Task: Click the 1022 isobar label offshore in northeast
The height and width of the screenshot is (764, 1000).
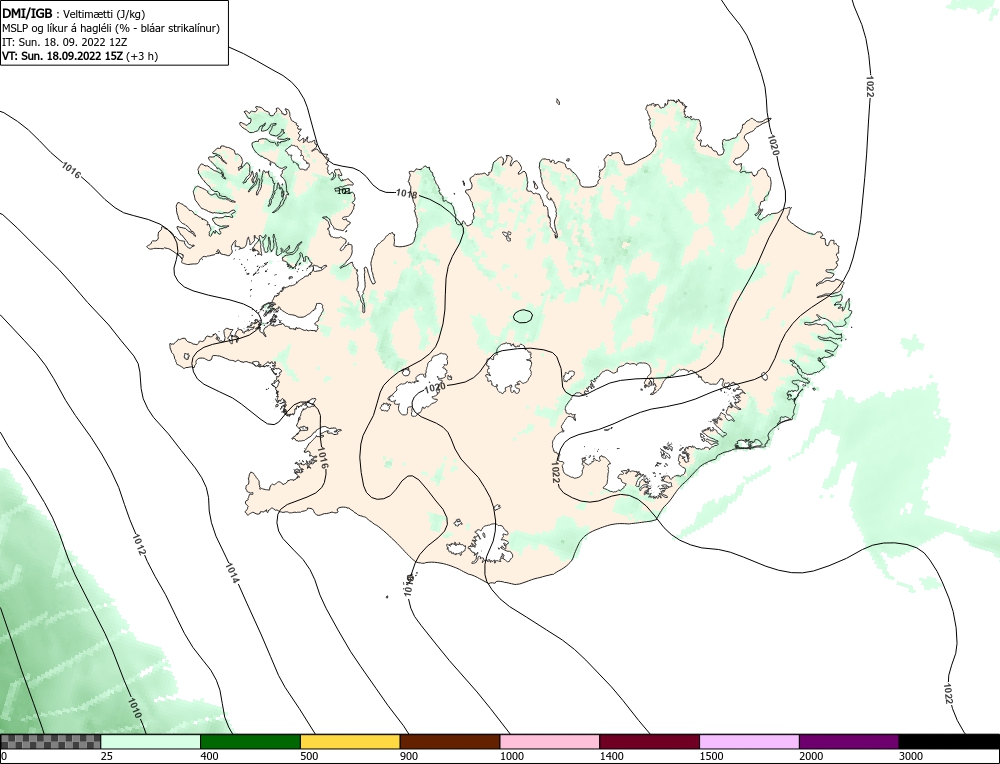Action: pyautogui.click(x=869, y=87)
